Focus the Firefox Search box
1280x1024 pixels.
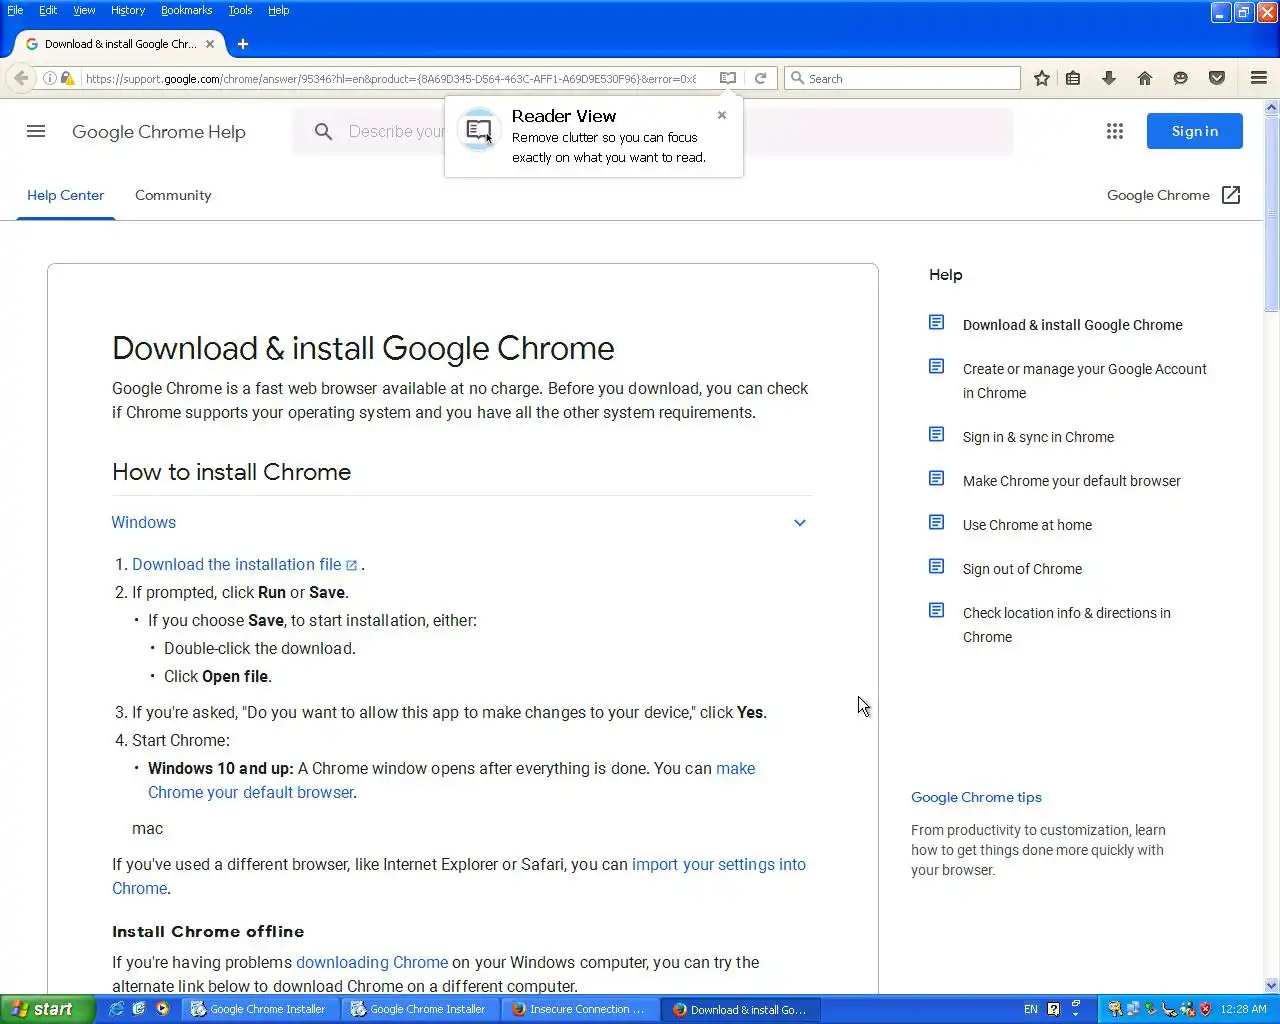(902, 78)
